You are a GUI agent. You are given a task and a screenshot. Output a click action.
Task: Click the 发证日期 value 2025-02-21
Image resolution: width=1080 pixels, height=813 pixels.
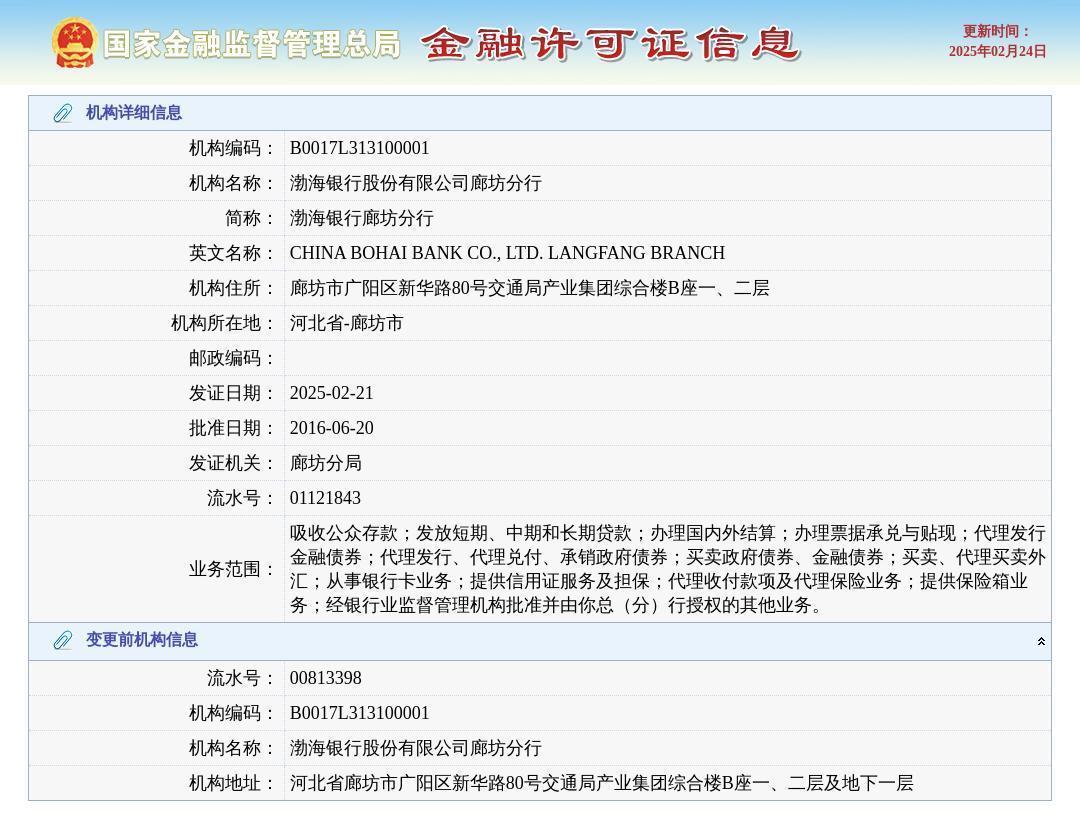pyautogui.click(x=332, y=393)
